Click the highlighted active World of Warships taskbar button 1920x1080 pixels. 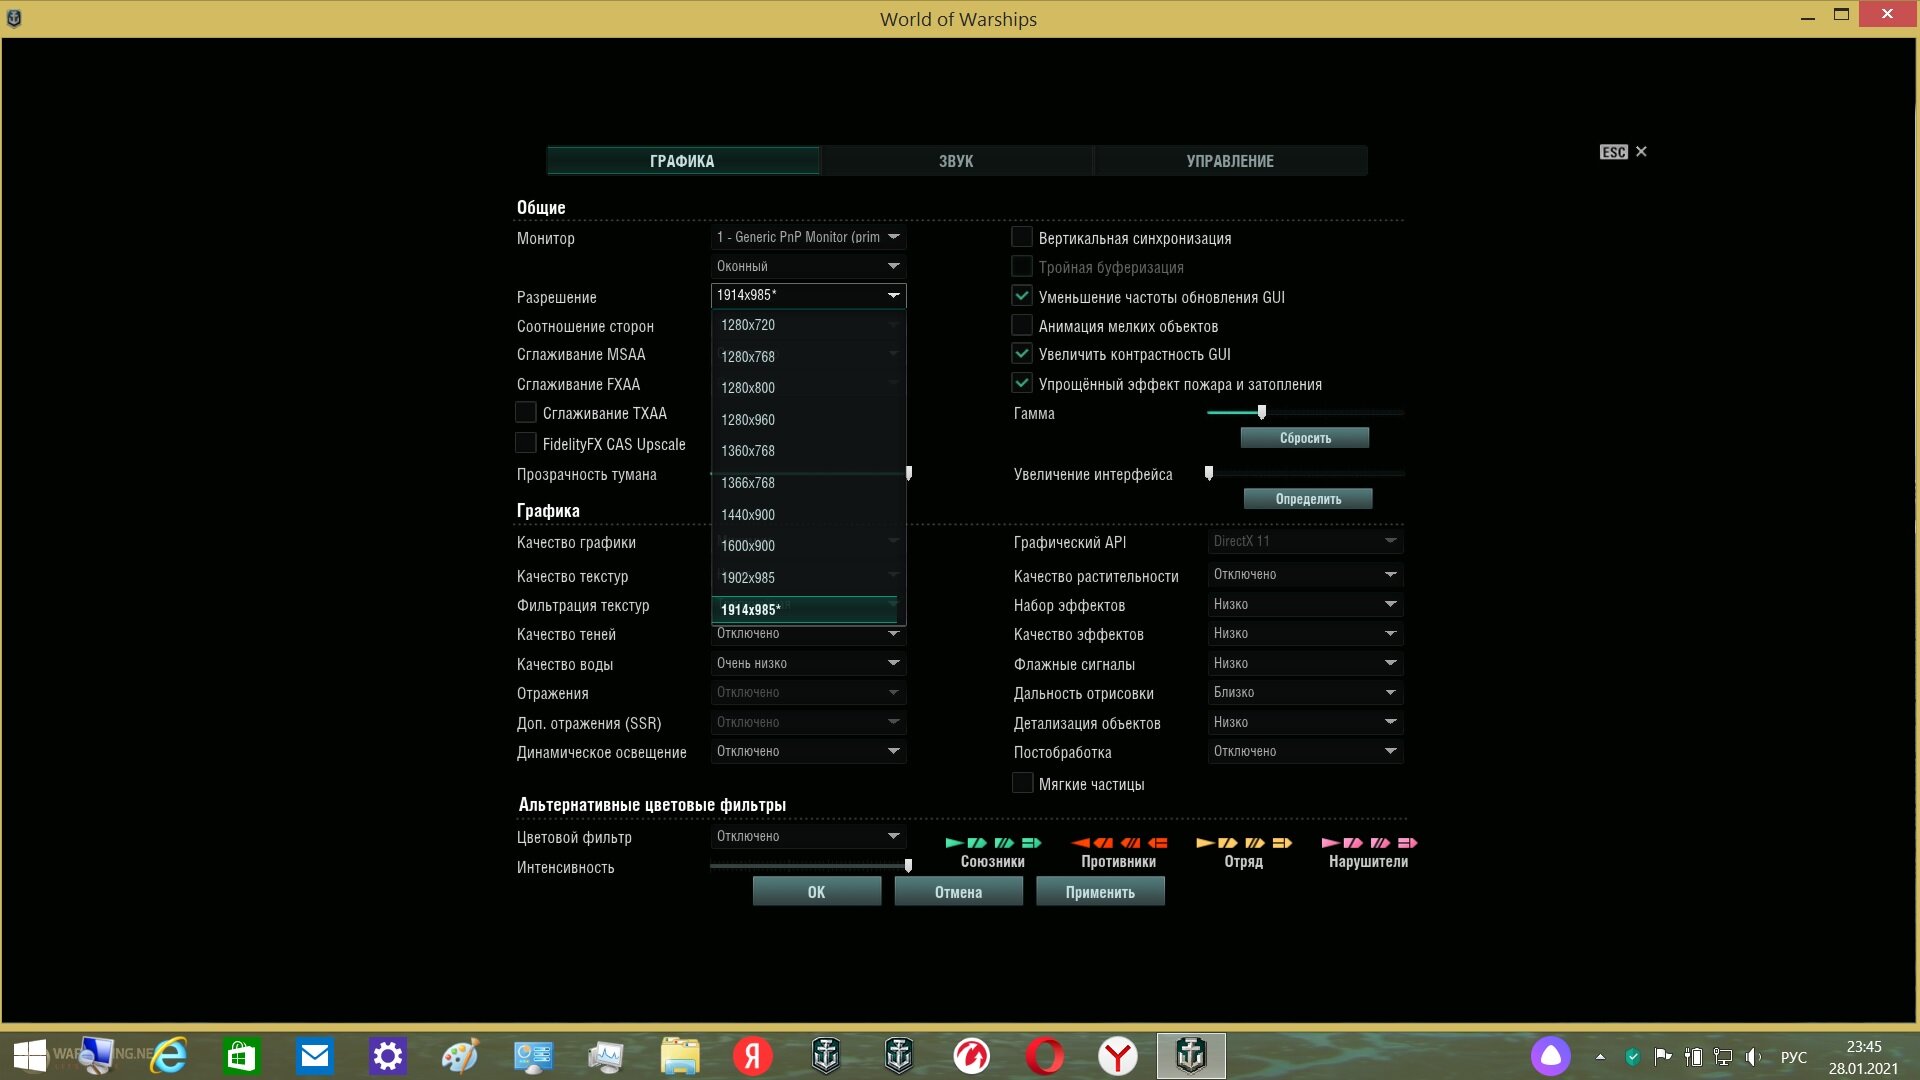1191,1056
